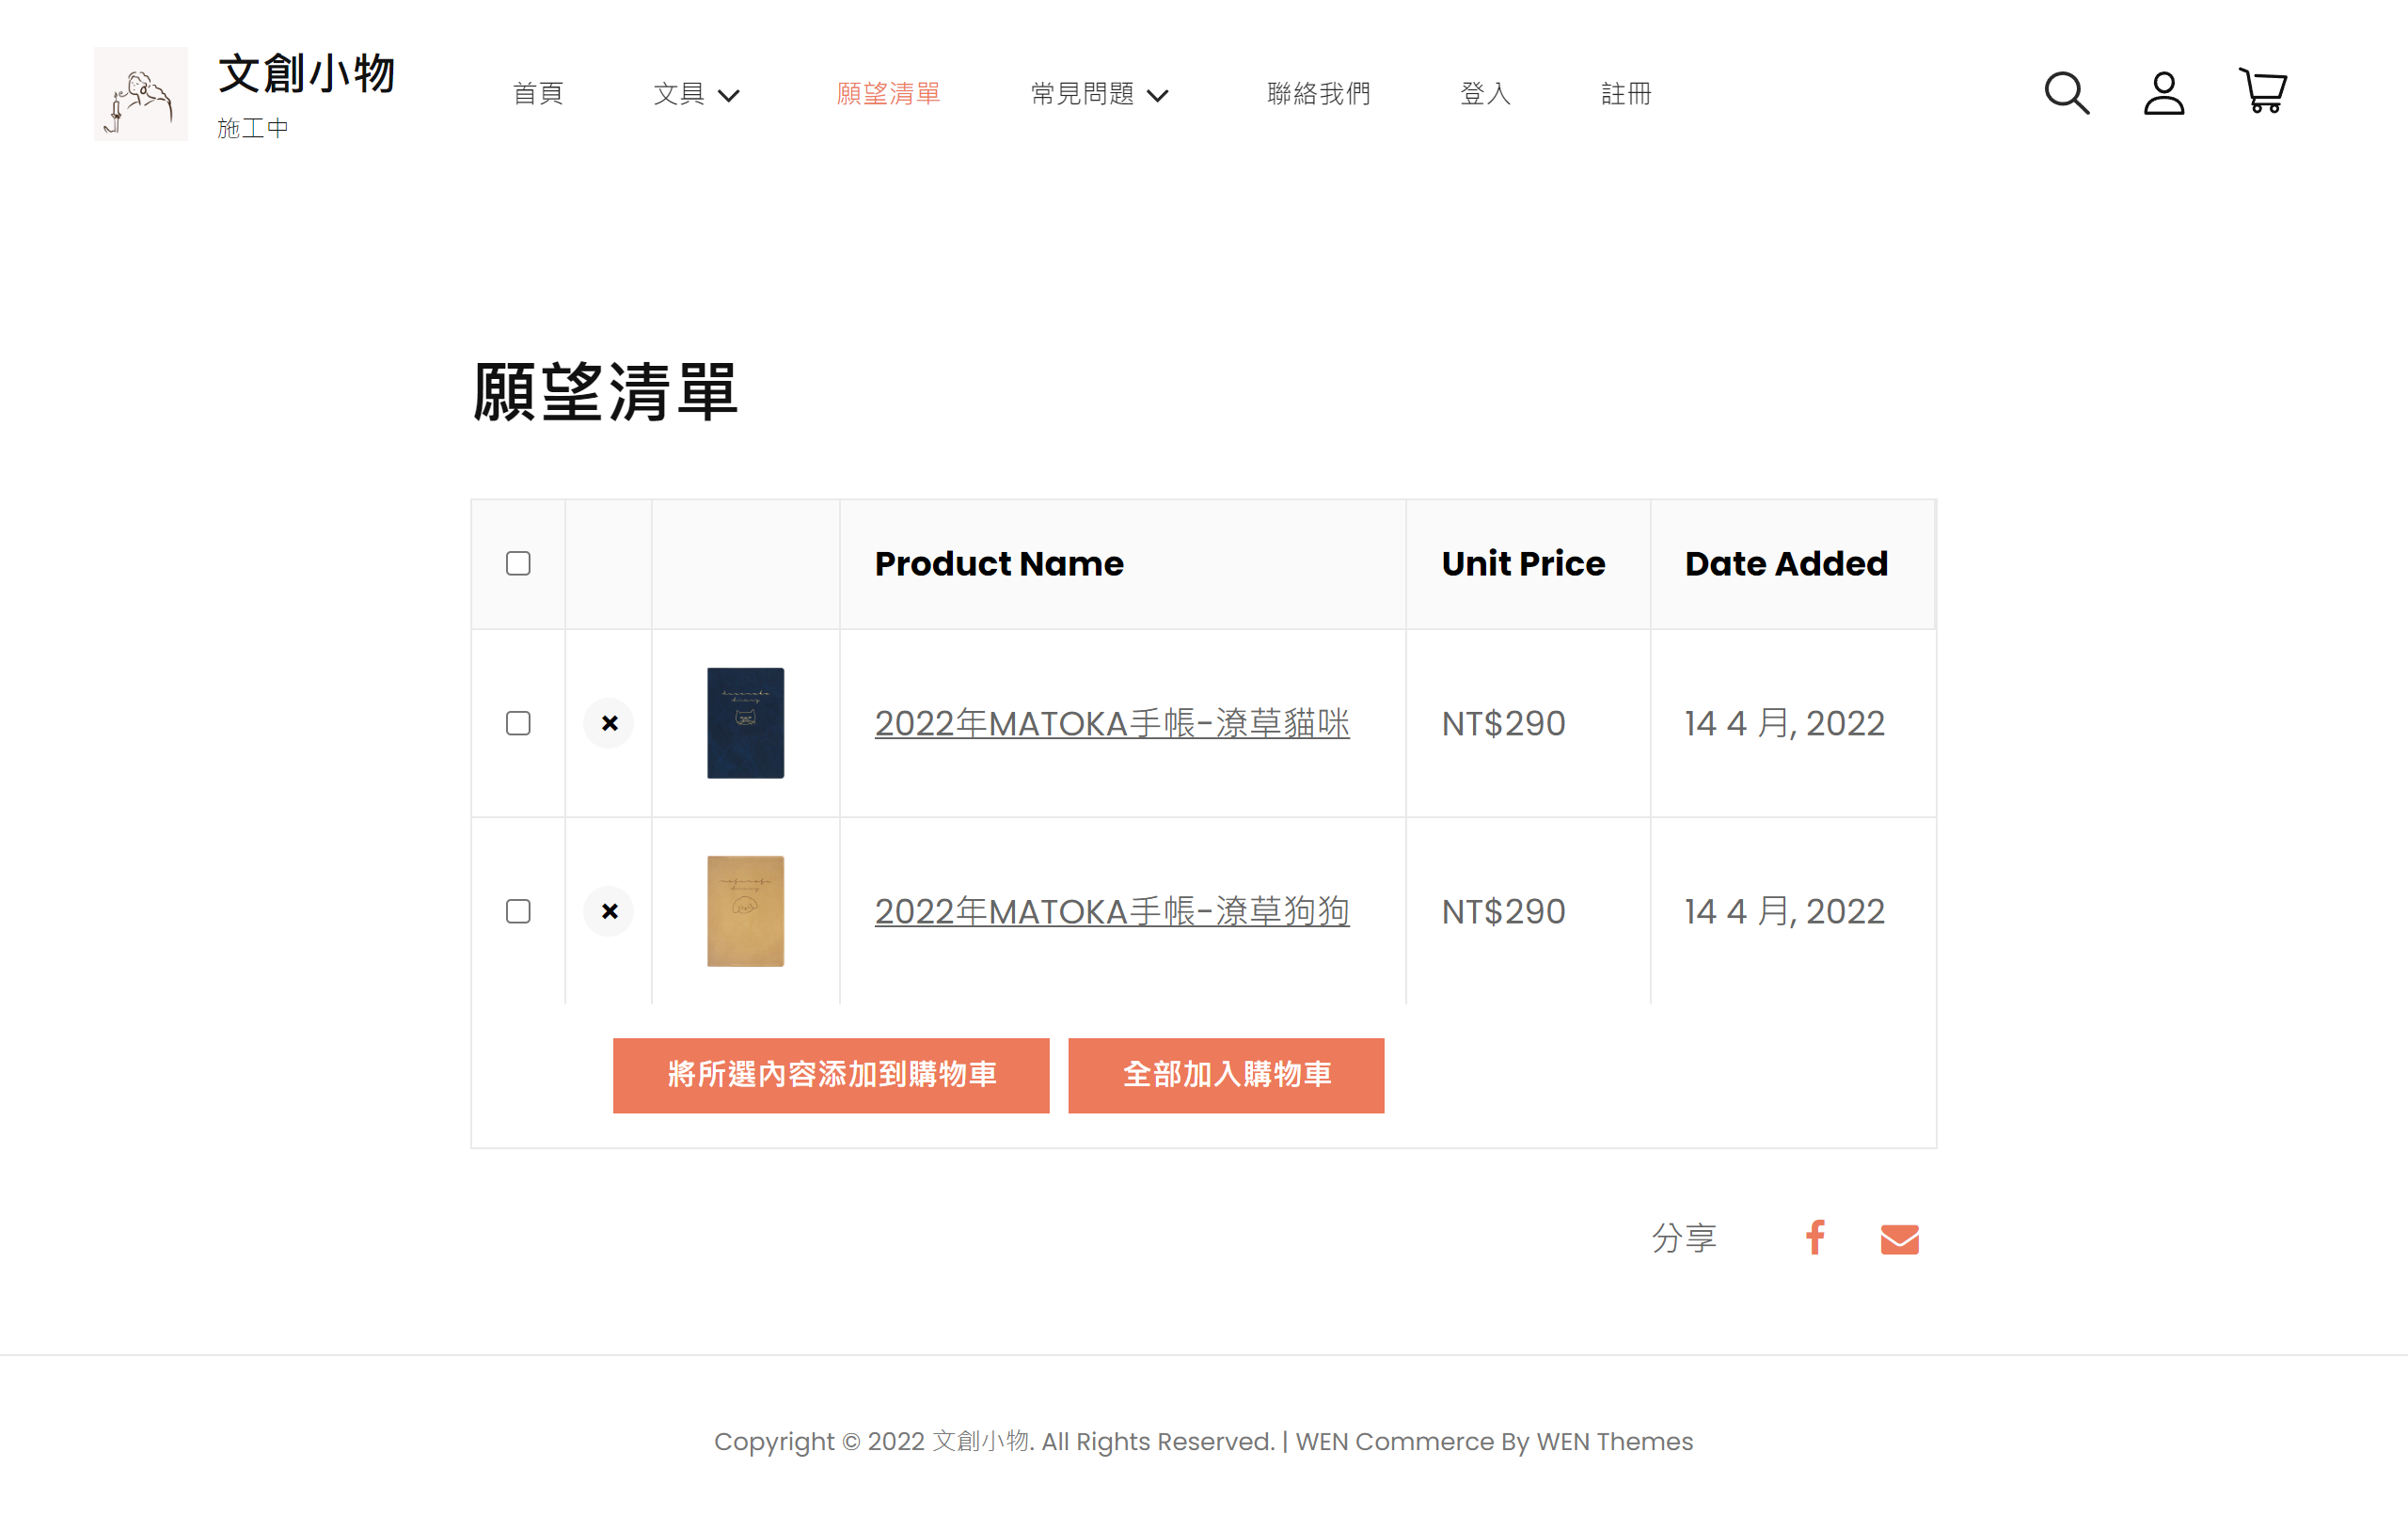Go to 聯絡我們 menu item
2408x1531 pixels.
1318,94
